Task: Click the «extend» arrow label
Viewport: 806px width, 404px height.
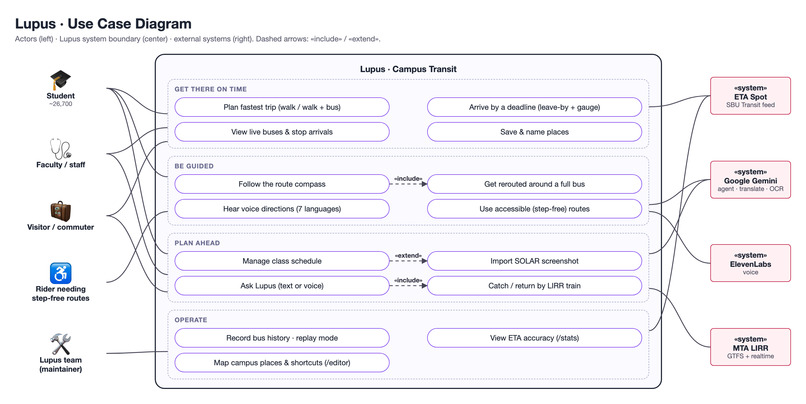Action: click(408, 255)
